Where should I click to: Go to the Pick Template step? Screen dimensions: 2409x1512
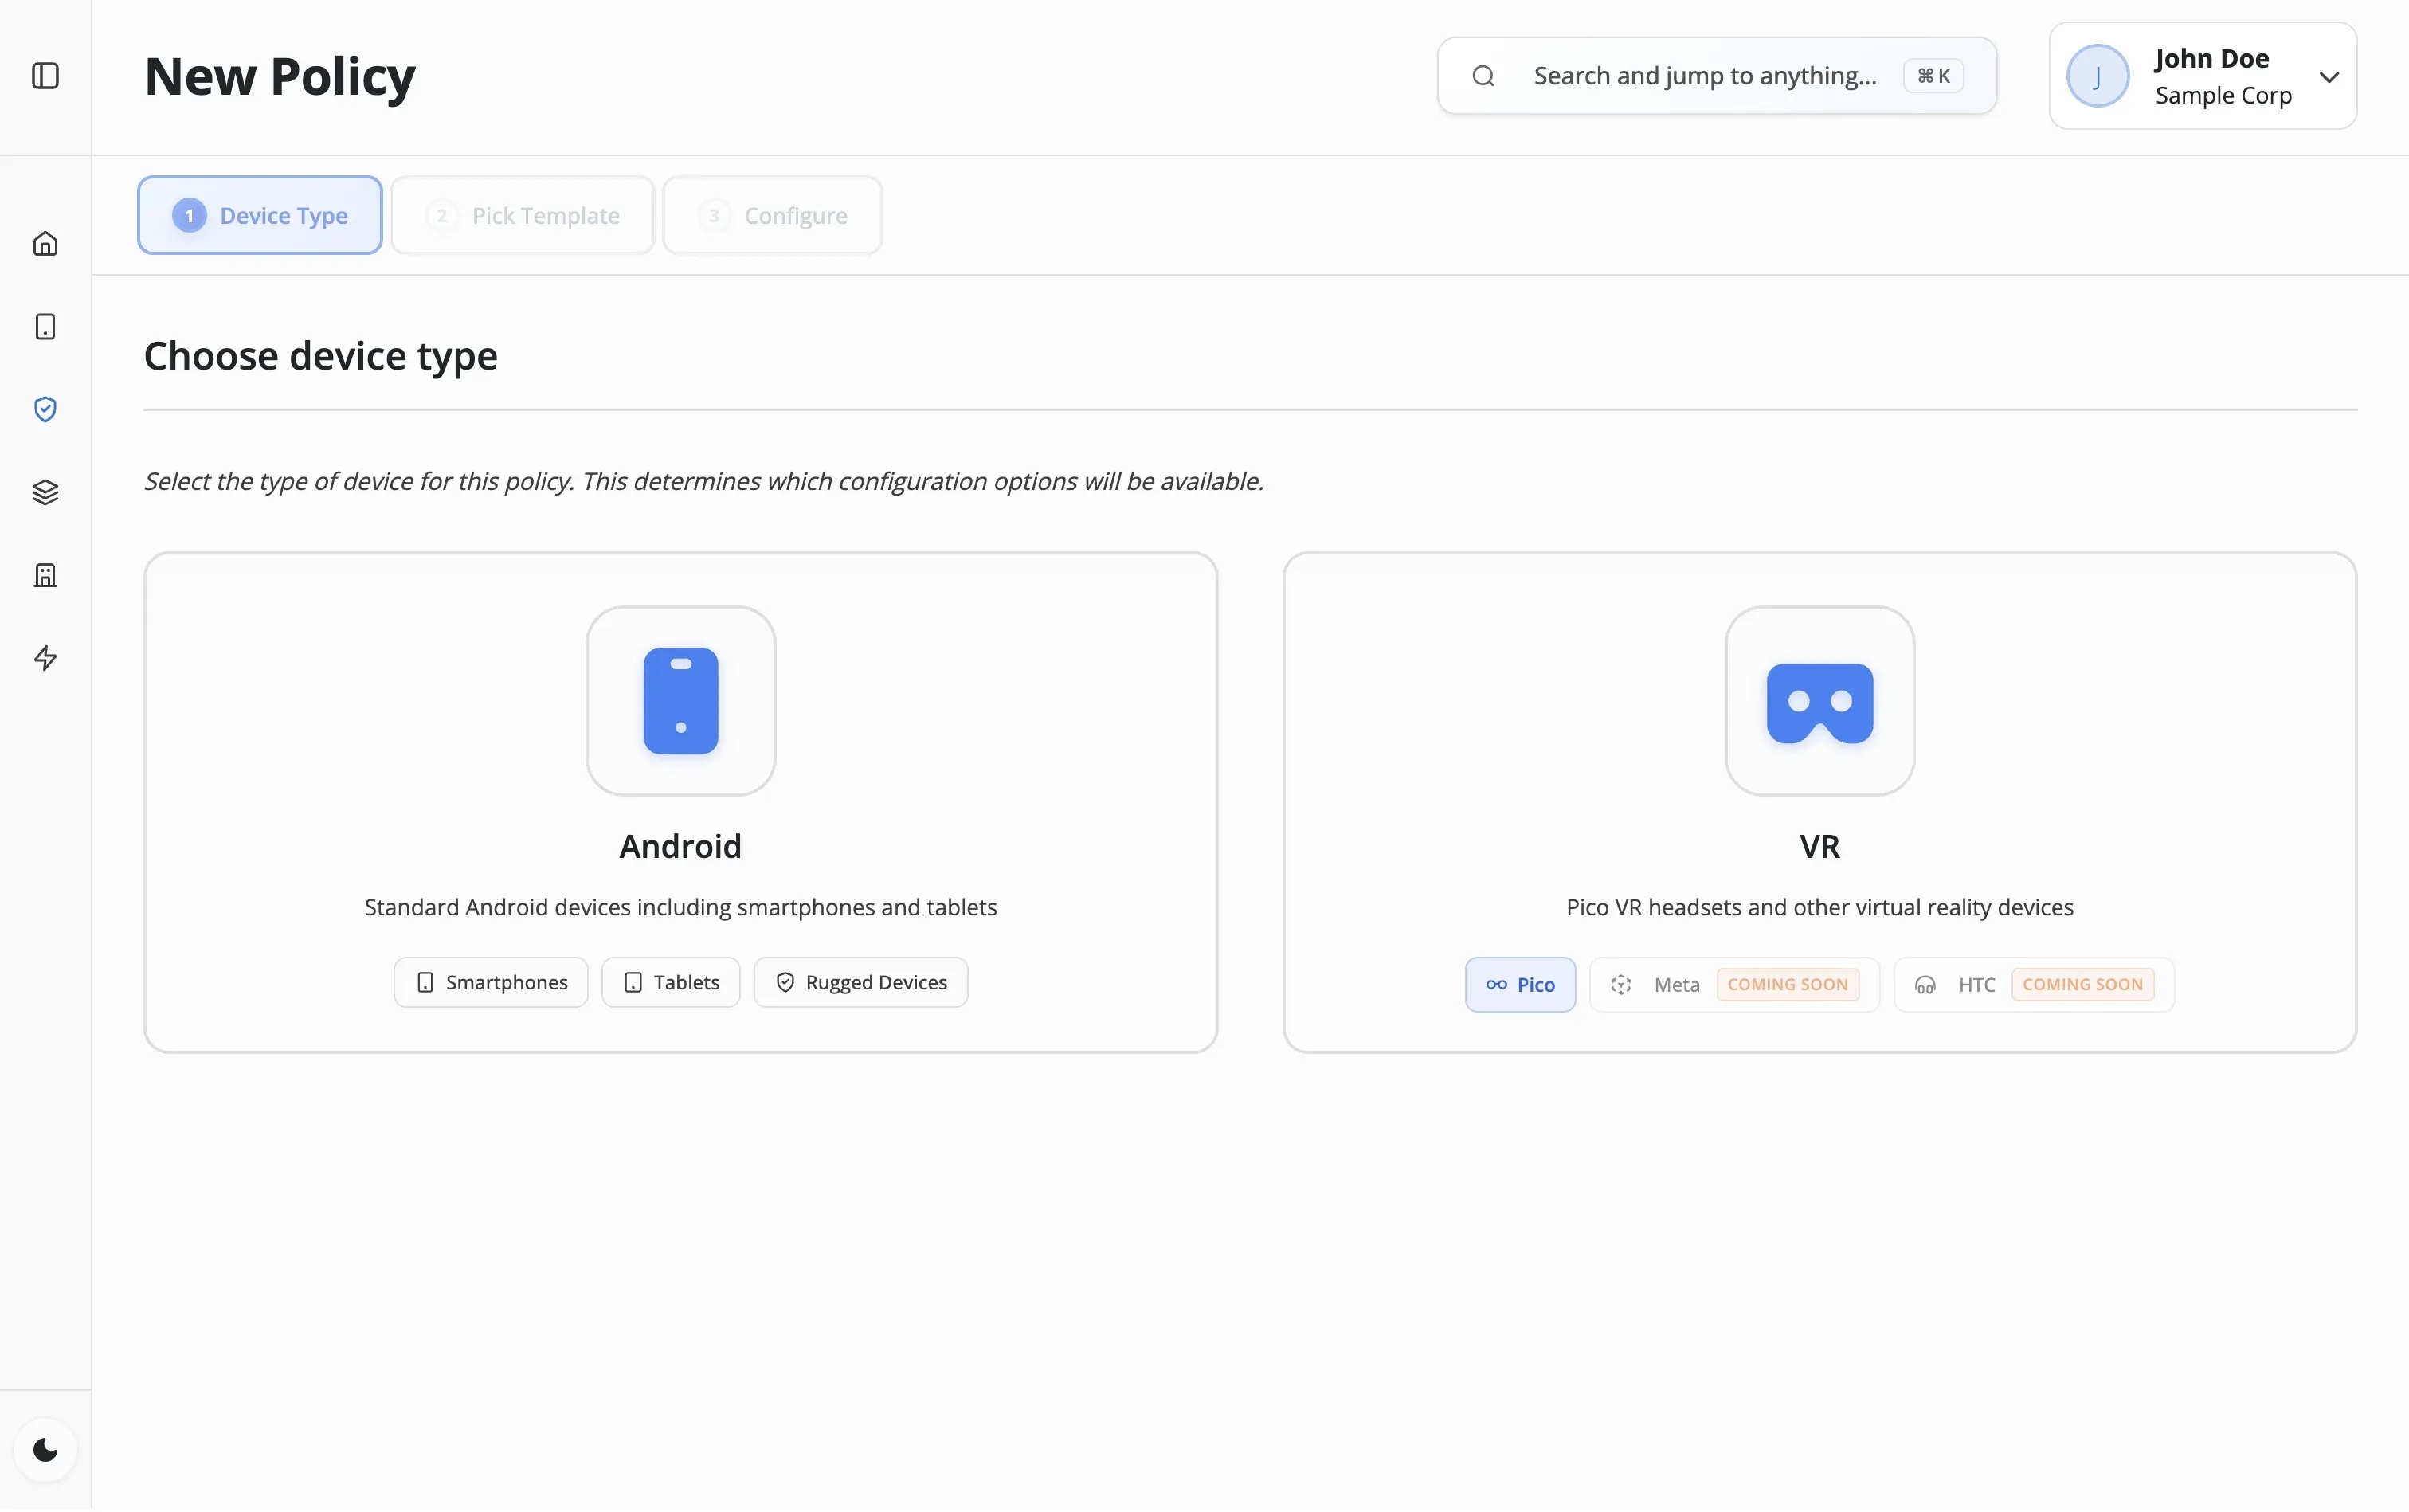pos(522,215)
